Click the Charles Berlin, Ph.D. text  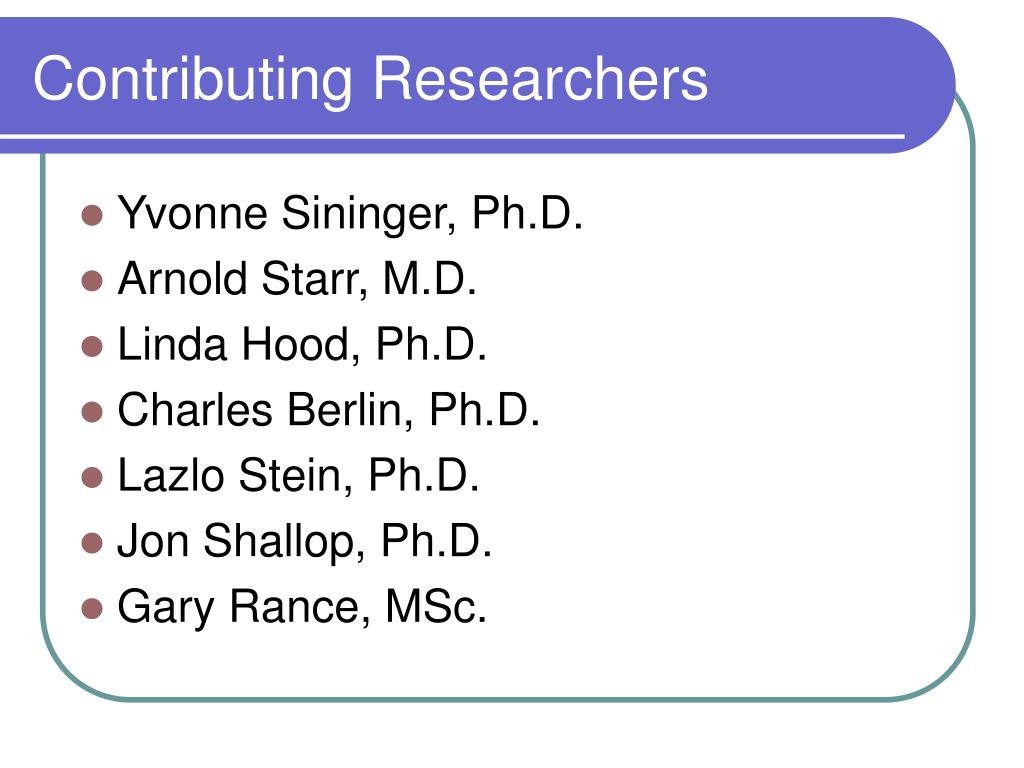pos(329,409)
